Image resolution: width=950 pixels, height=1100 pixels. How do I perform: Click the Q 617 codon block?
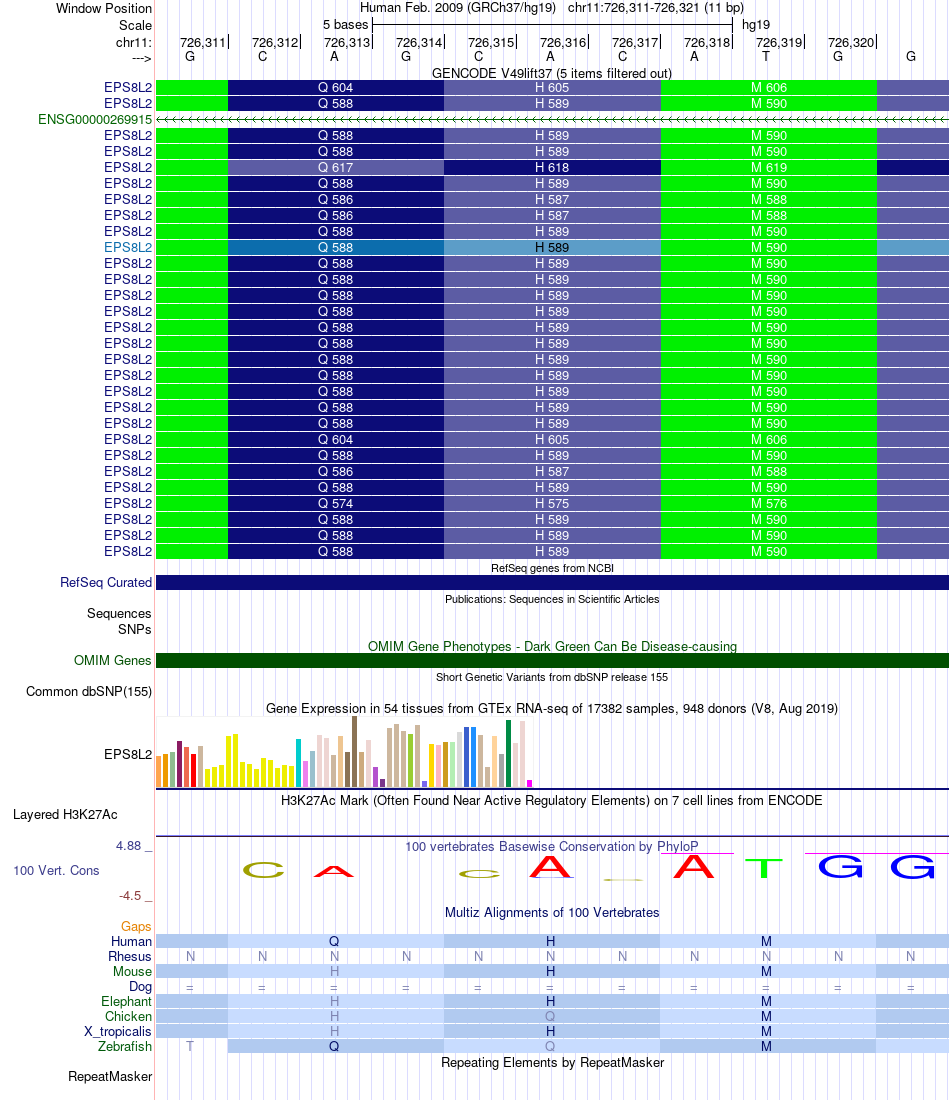click(x=335, y=167)
